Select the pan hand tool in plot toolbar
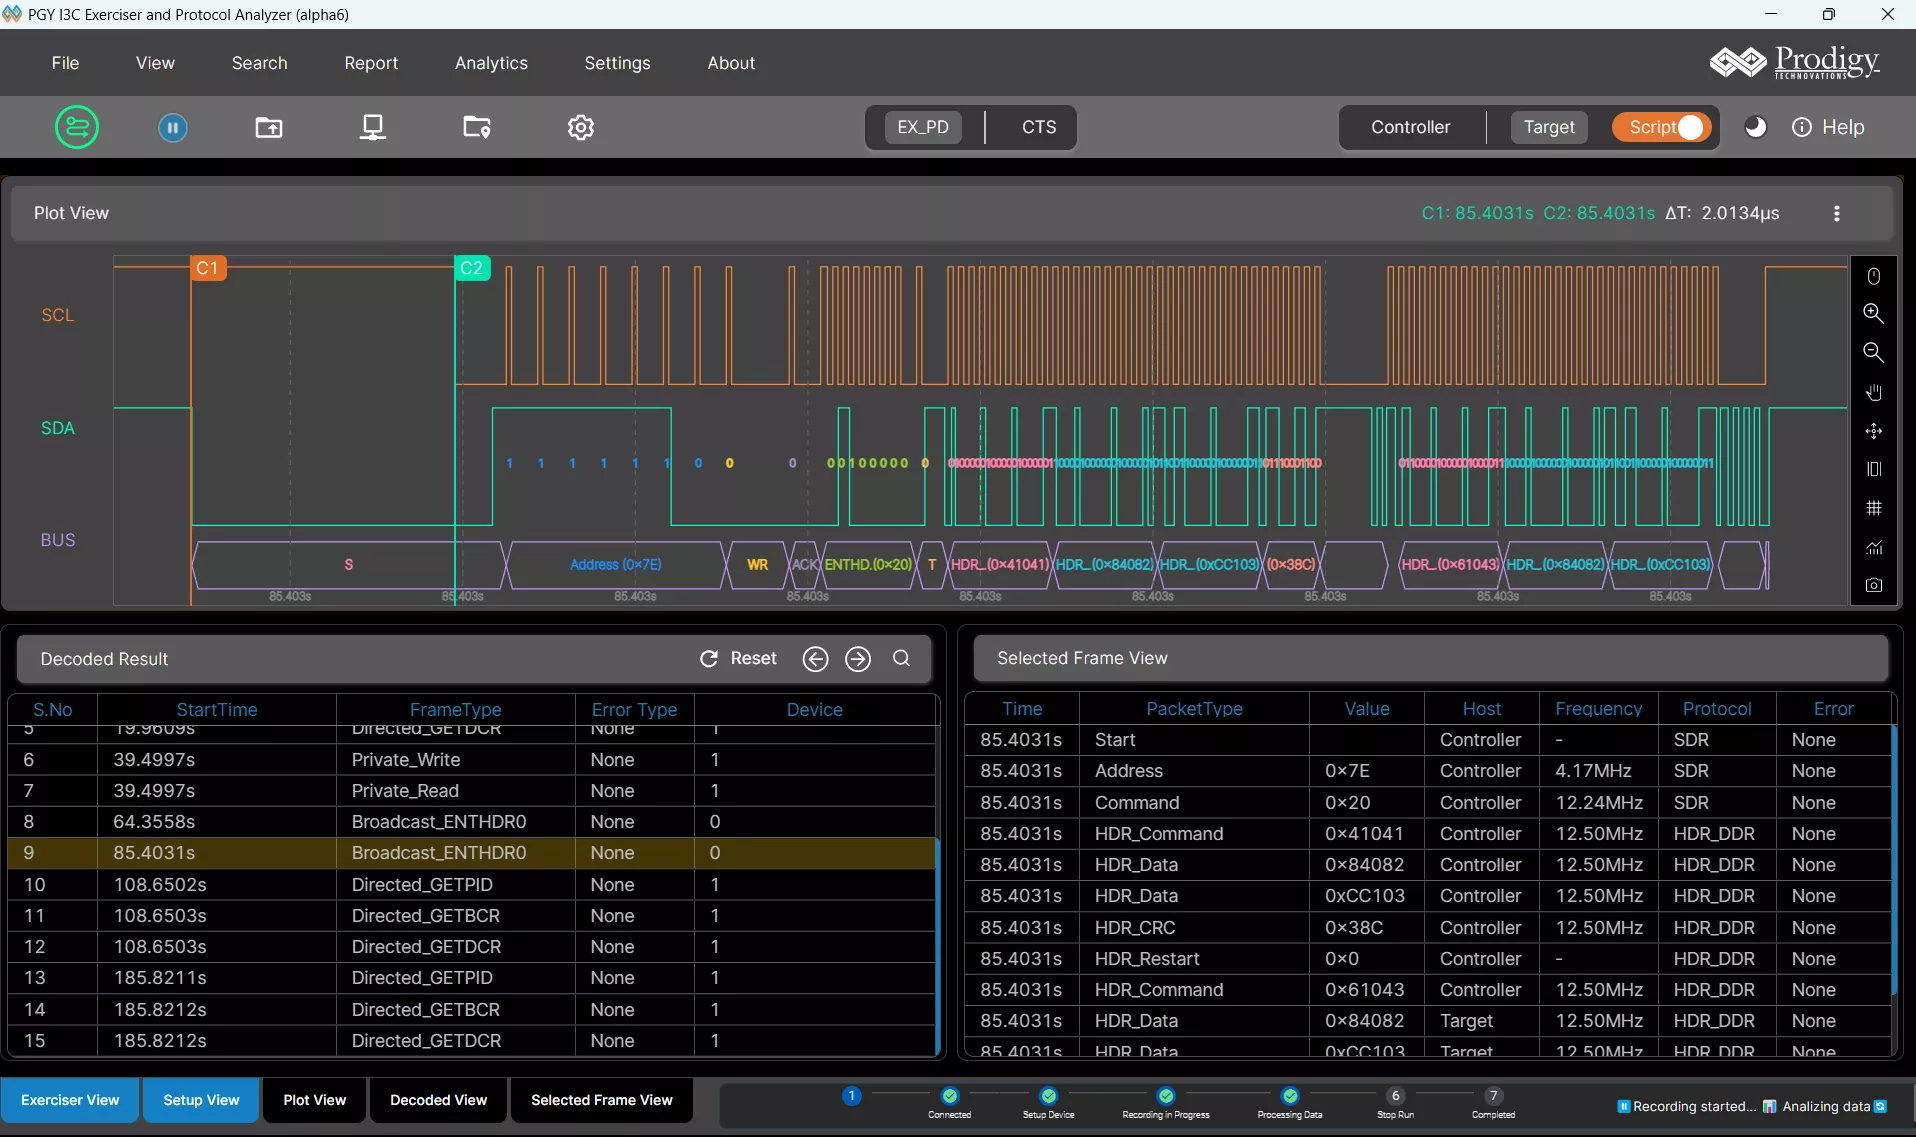 click(x=1873, y=392)
